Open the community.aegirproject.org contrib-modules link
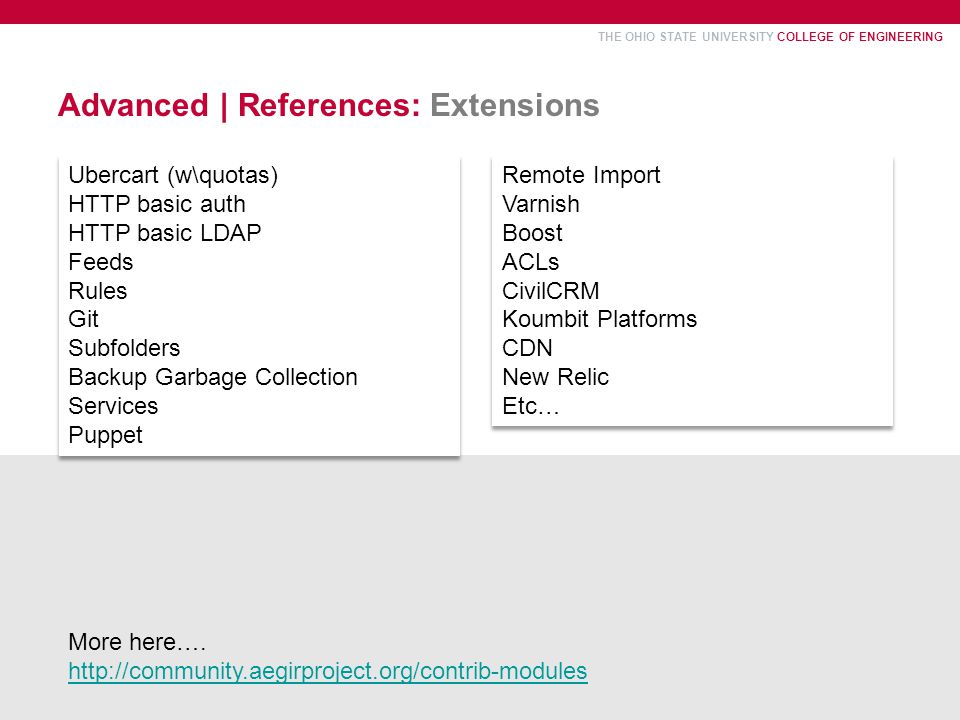This screenshot has height=720, width=960. coord(328,671)
